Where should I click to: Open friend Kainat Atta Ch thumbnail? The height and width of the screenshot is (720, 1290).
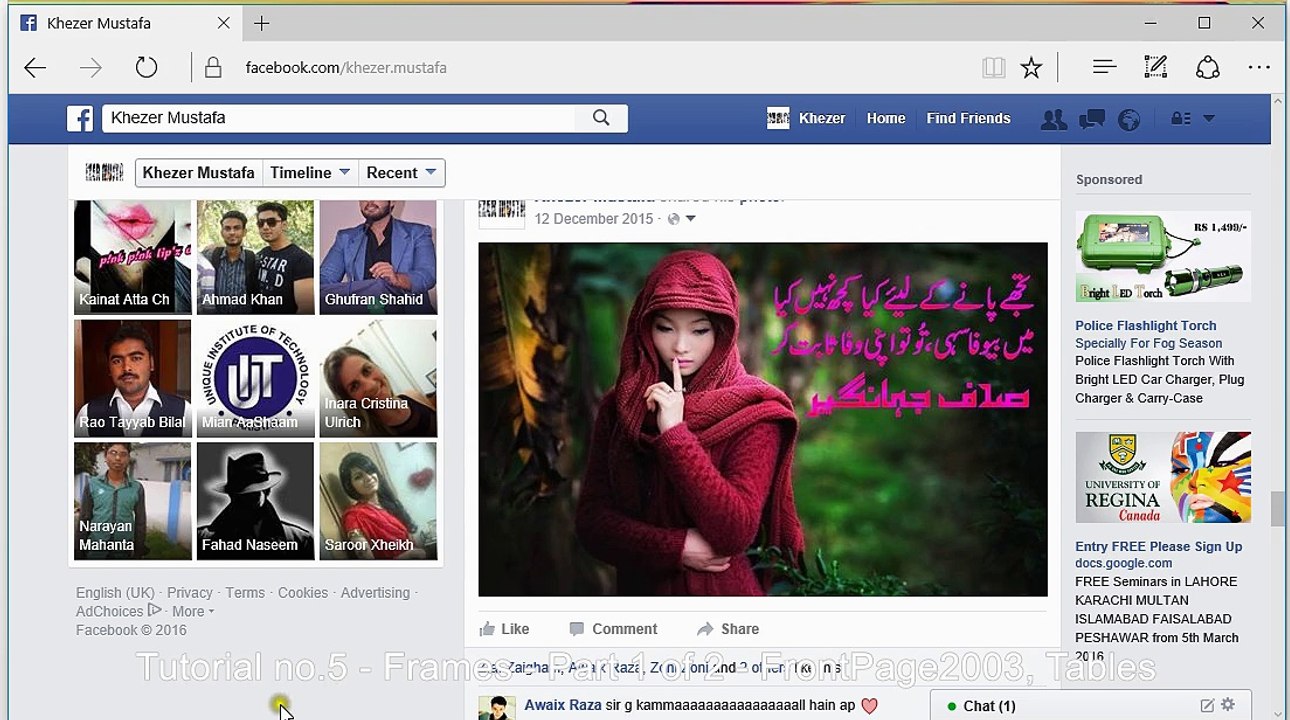pyautogui.click(x=132, y=257)
